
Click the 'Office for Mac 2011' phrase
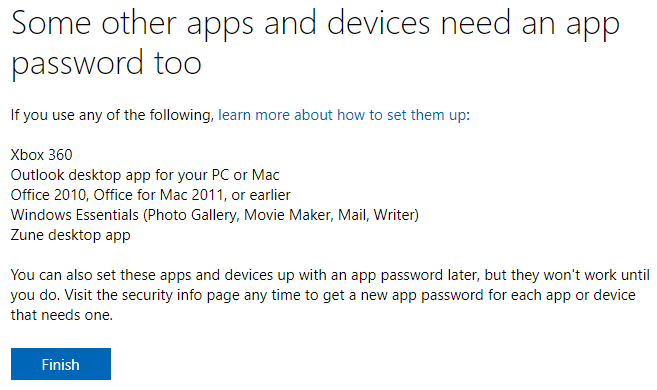(x=158, y=195)
